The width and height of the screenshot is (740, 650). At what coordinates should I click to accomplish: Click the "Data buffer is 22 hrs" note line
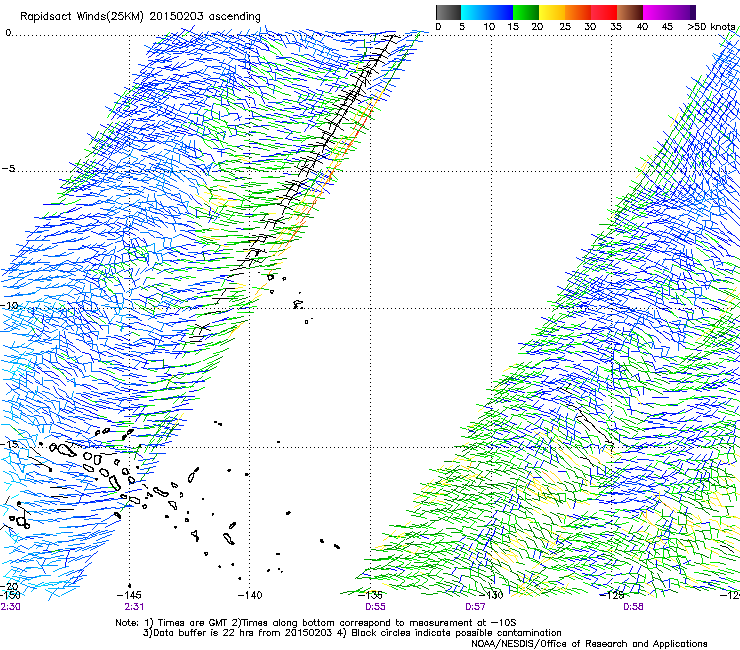(x=352, y=633)
